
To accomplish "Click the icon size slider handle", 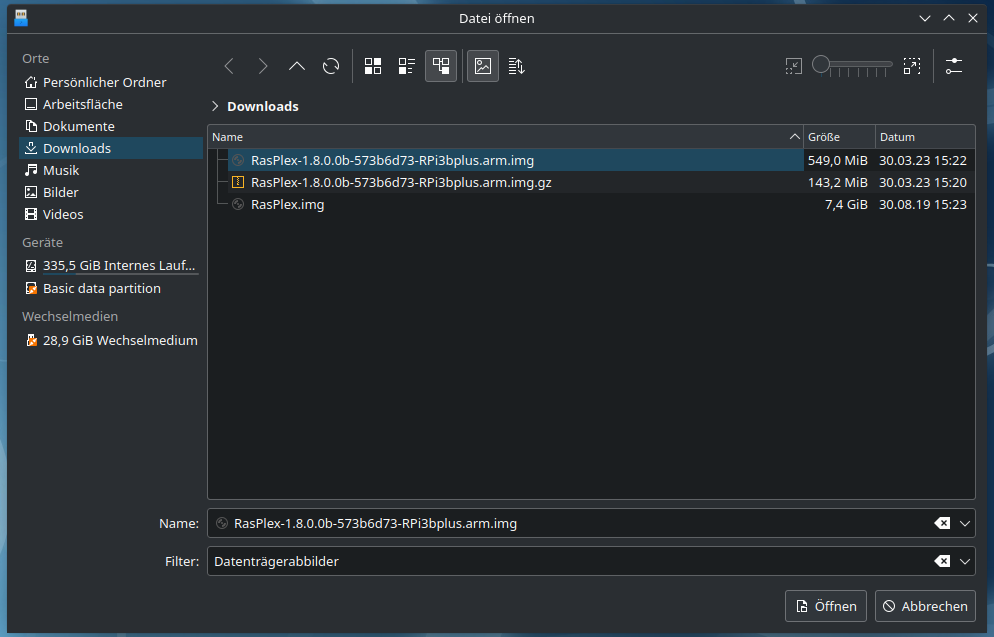I will 821,64.
